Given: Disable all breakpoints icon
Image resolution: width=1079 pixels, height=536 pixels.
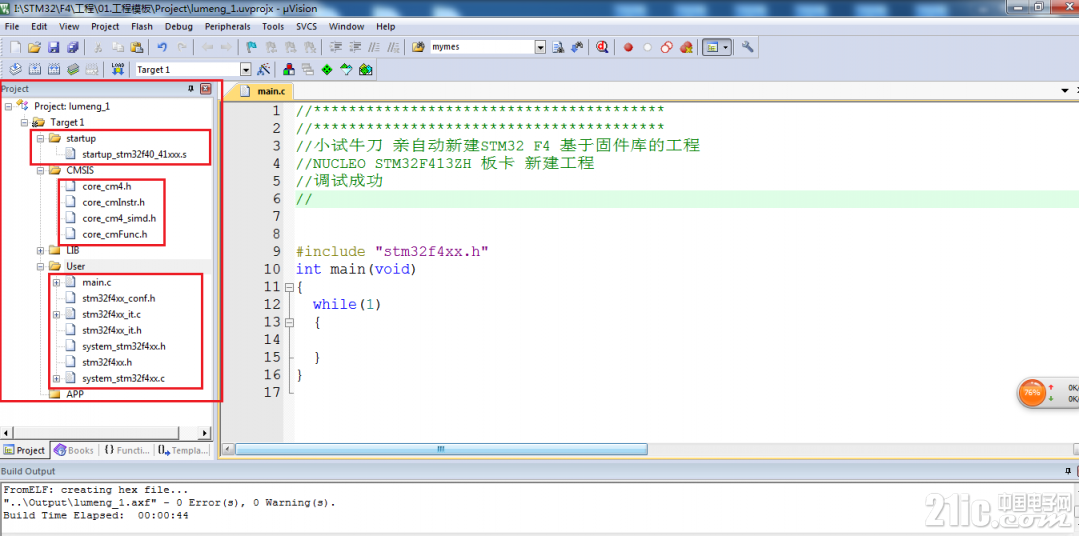Looking at the screenshot, I should coord(666,47).
